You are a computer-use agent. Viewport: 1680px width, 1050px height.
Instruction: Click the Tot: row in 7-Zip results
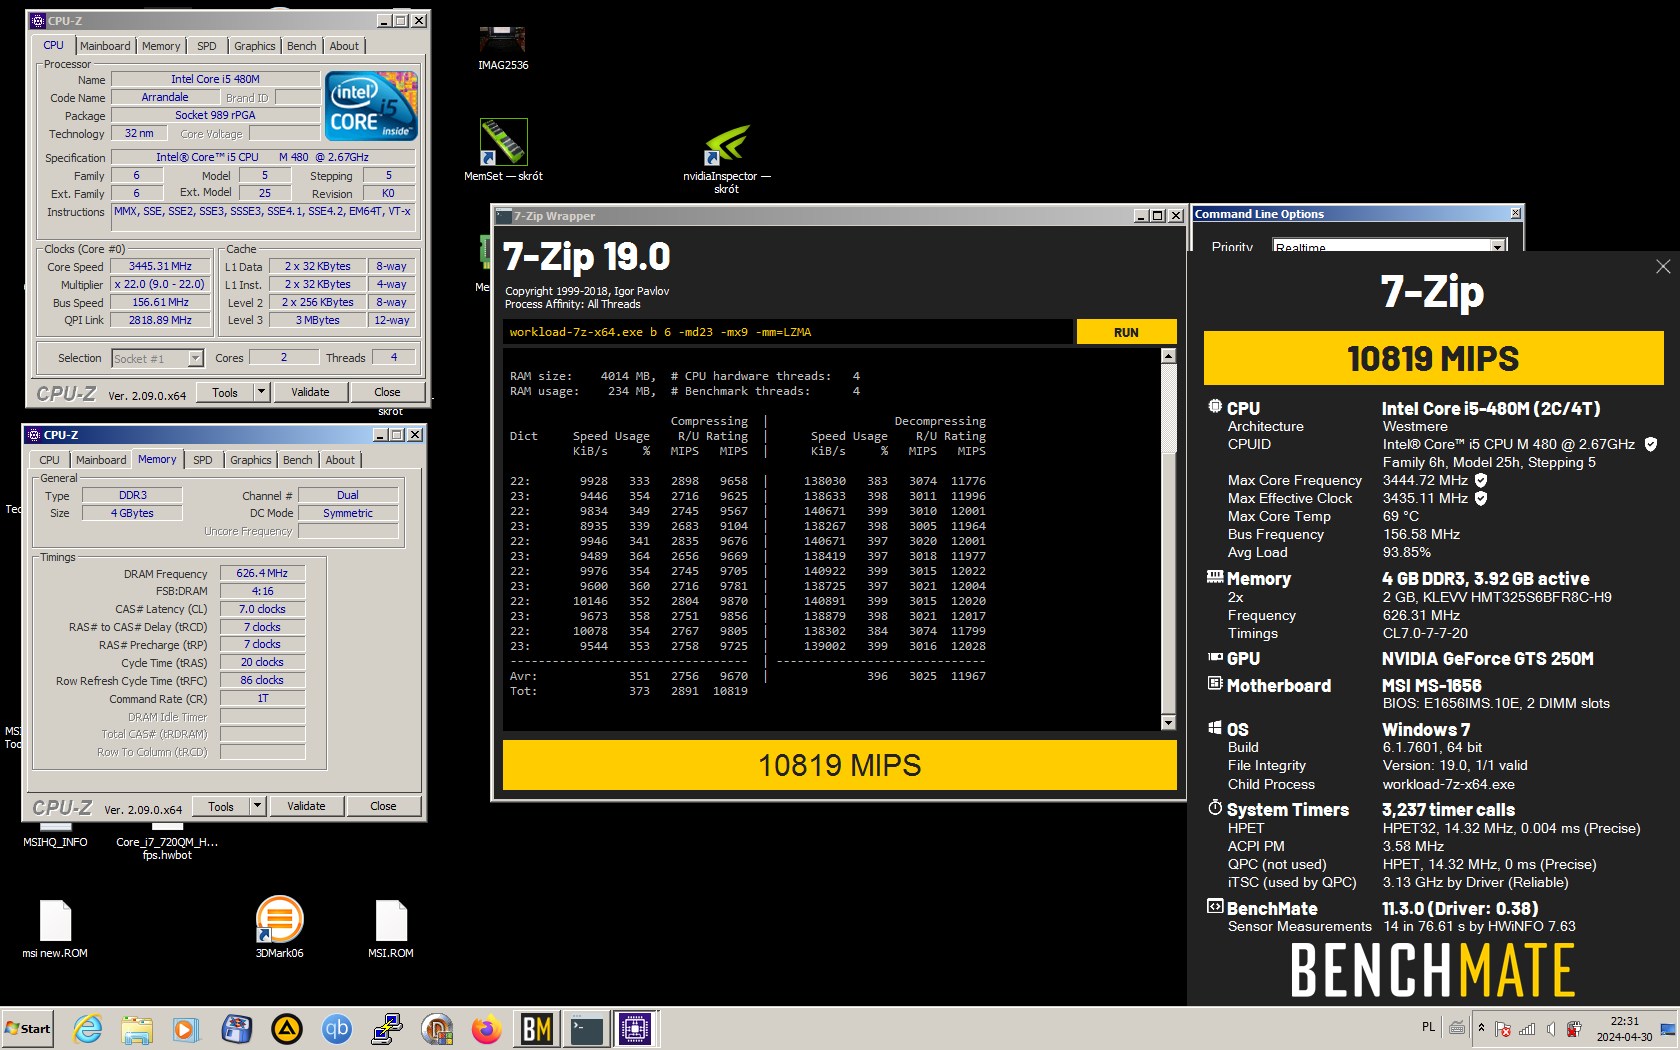point(629,691)
